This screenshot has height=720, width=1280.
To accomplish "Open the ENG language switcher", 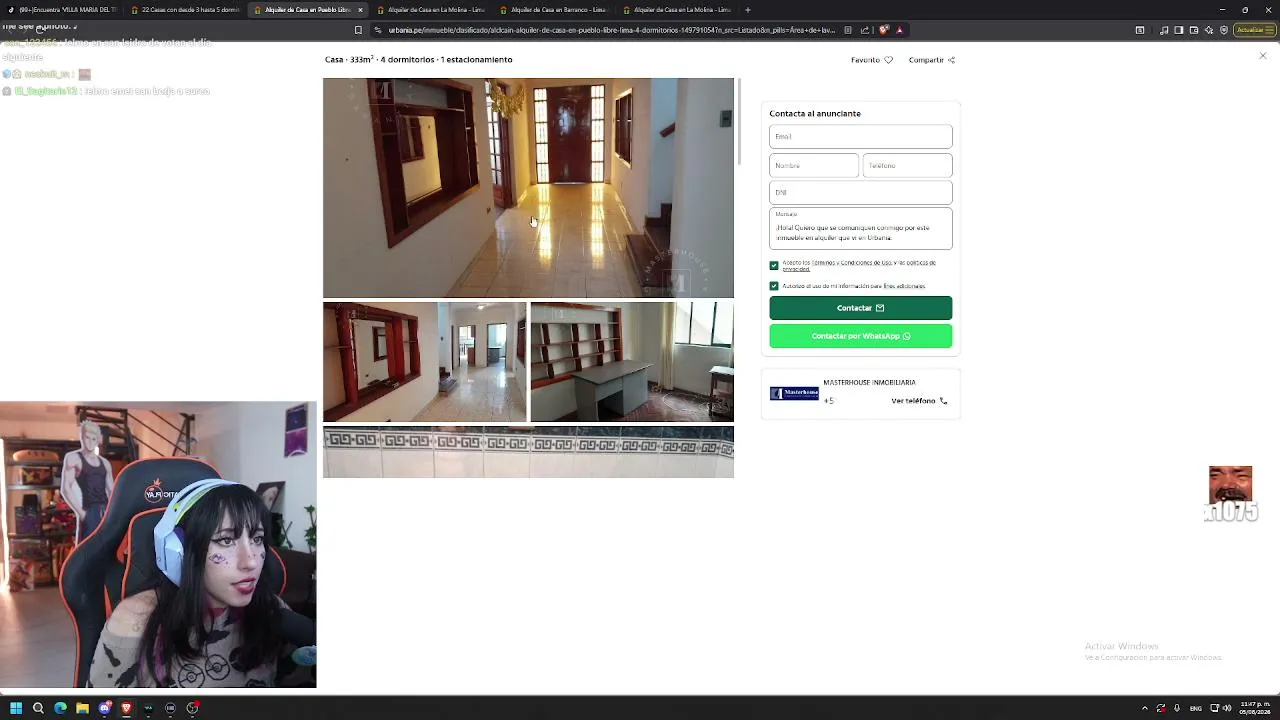I will 1196,708.
